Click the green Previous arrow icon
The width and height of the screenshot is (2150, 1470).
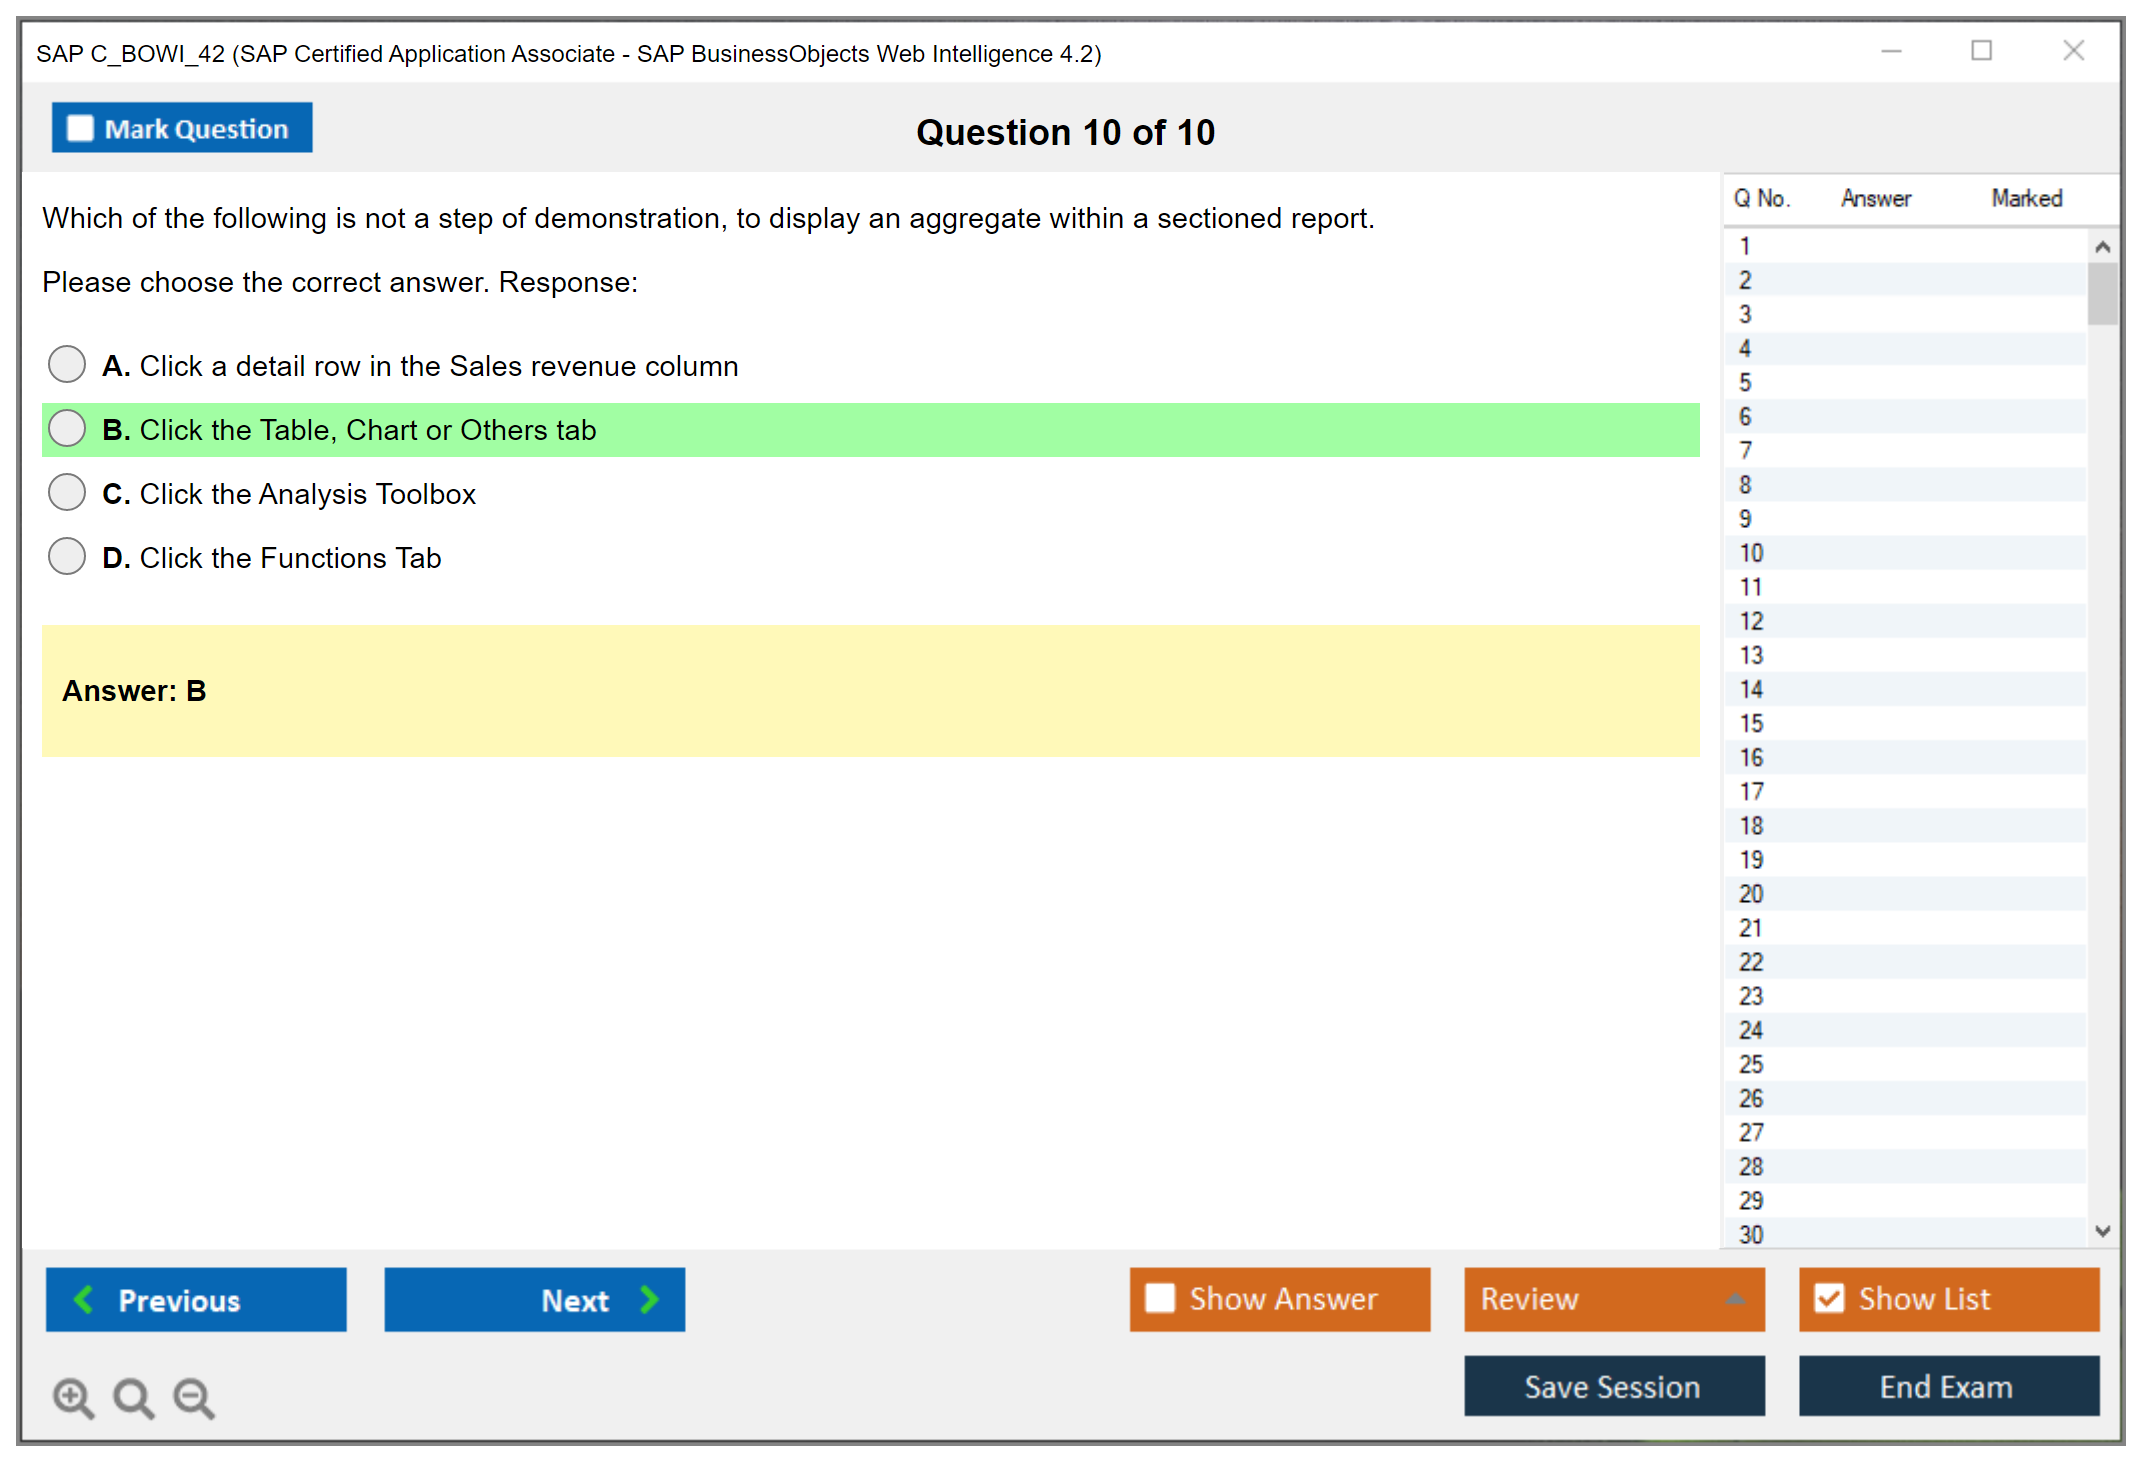point(84,1299)
